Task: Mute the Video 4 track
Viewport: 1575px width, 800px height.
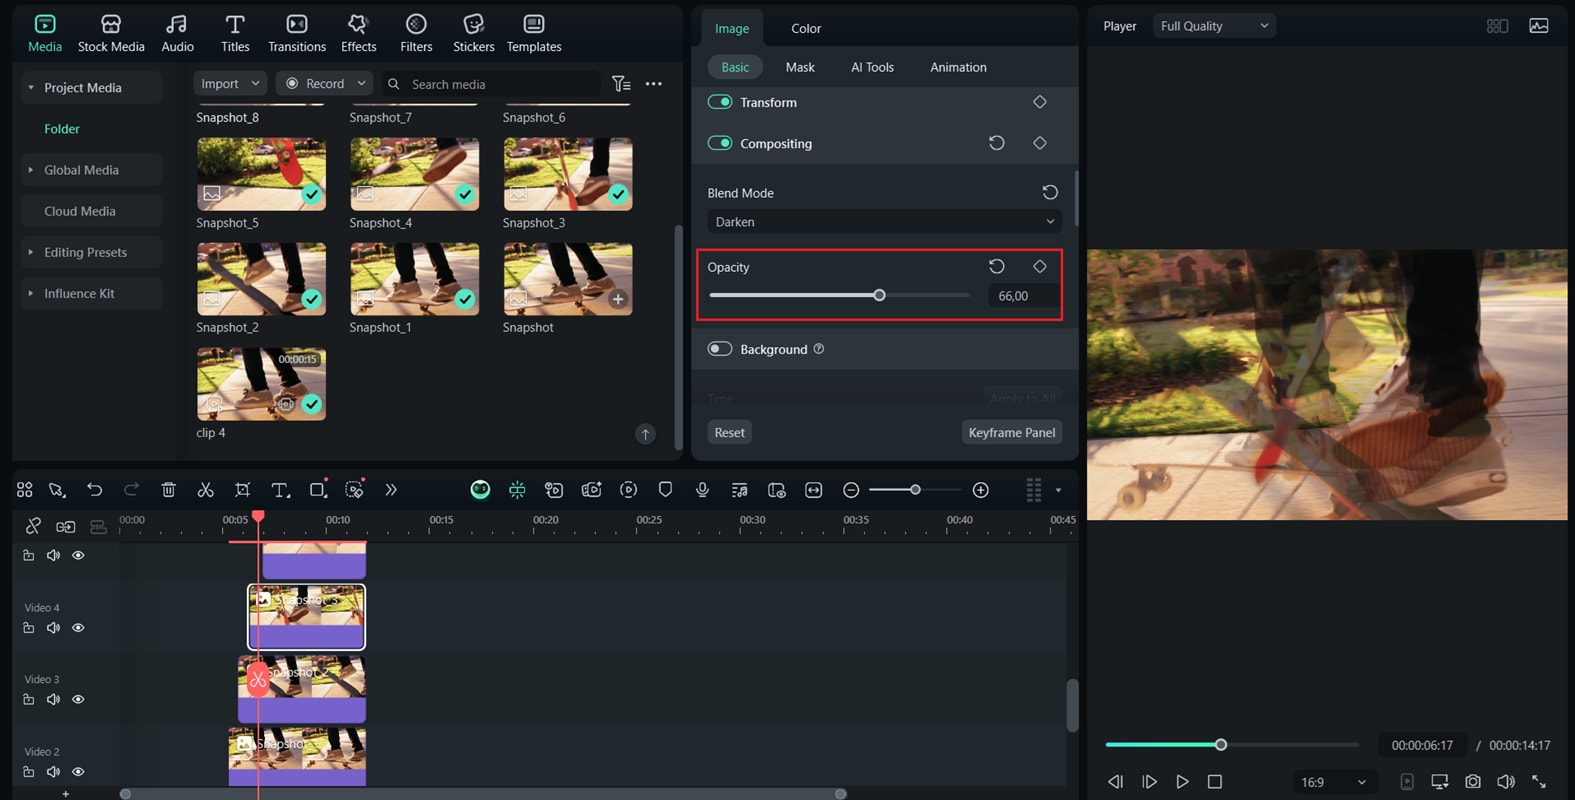Action: (x=53, y=628)
